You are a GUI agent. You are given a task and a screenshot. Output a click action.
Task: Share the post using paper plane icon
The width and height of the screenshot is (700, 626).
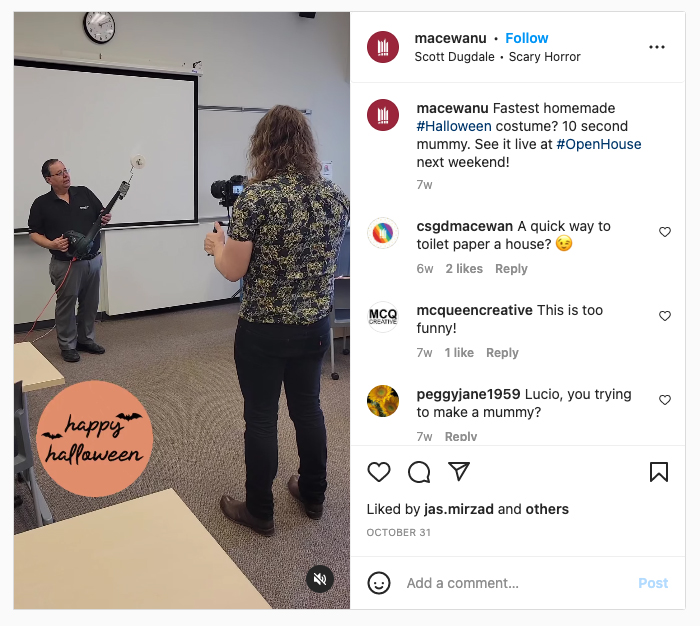(458, 471)
